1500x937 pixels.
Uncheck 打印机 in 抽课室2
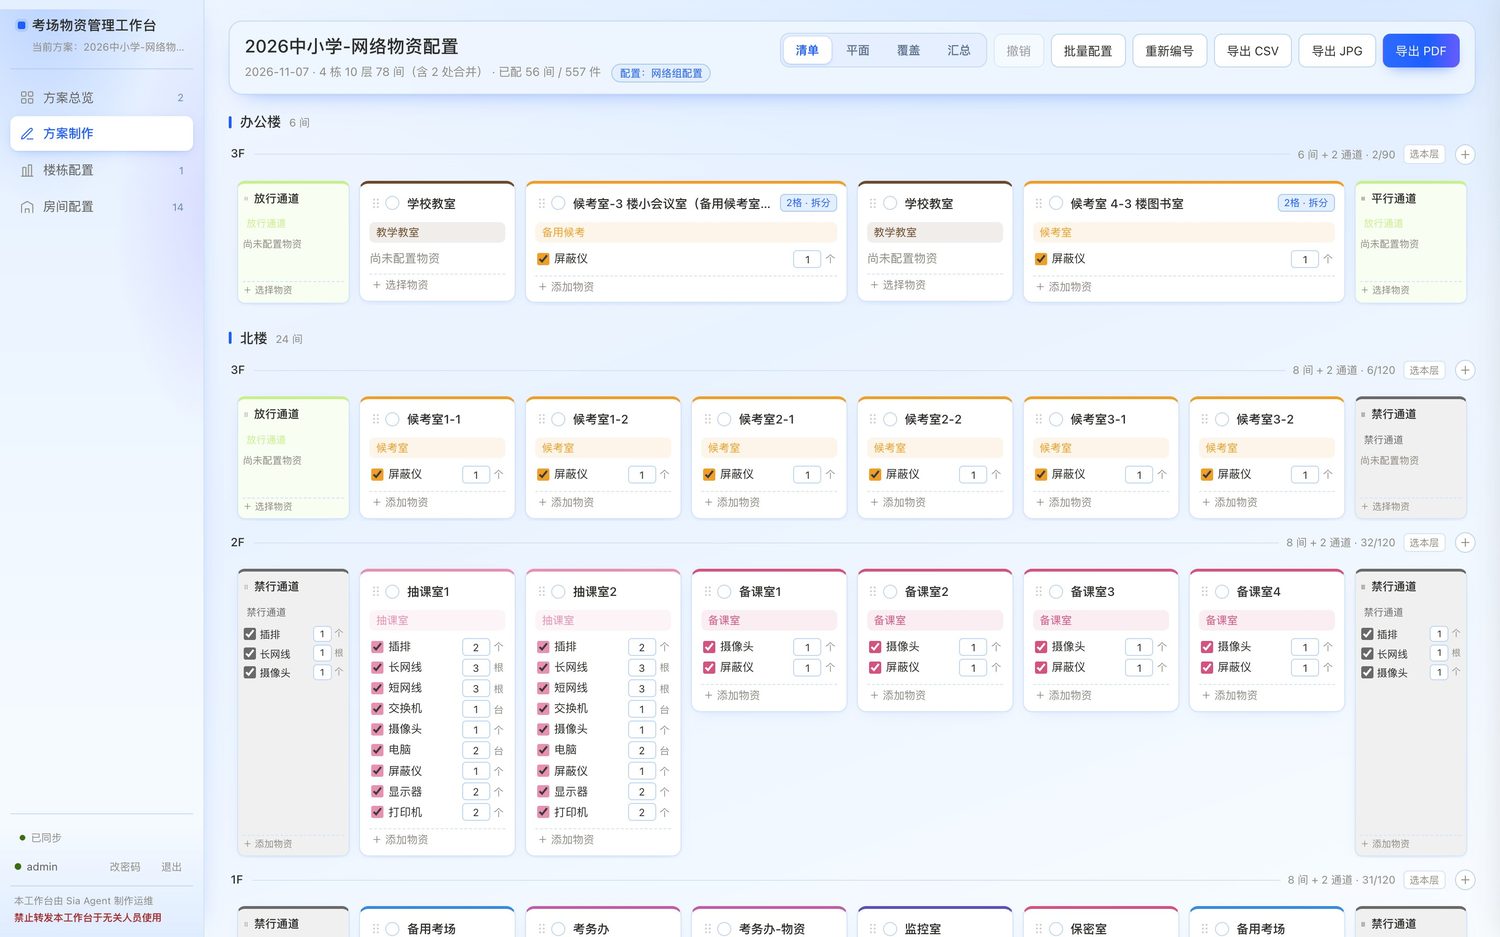click(543, 812)
